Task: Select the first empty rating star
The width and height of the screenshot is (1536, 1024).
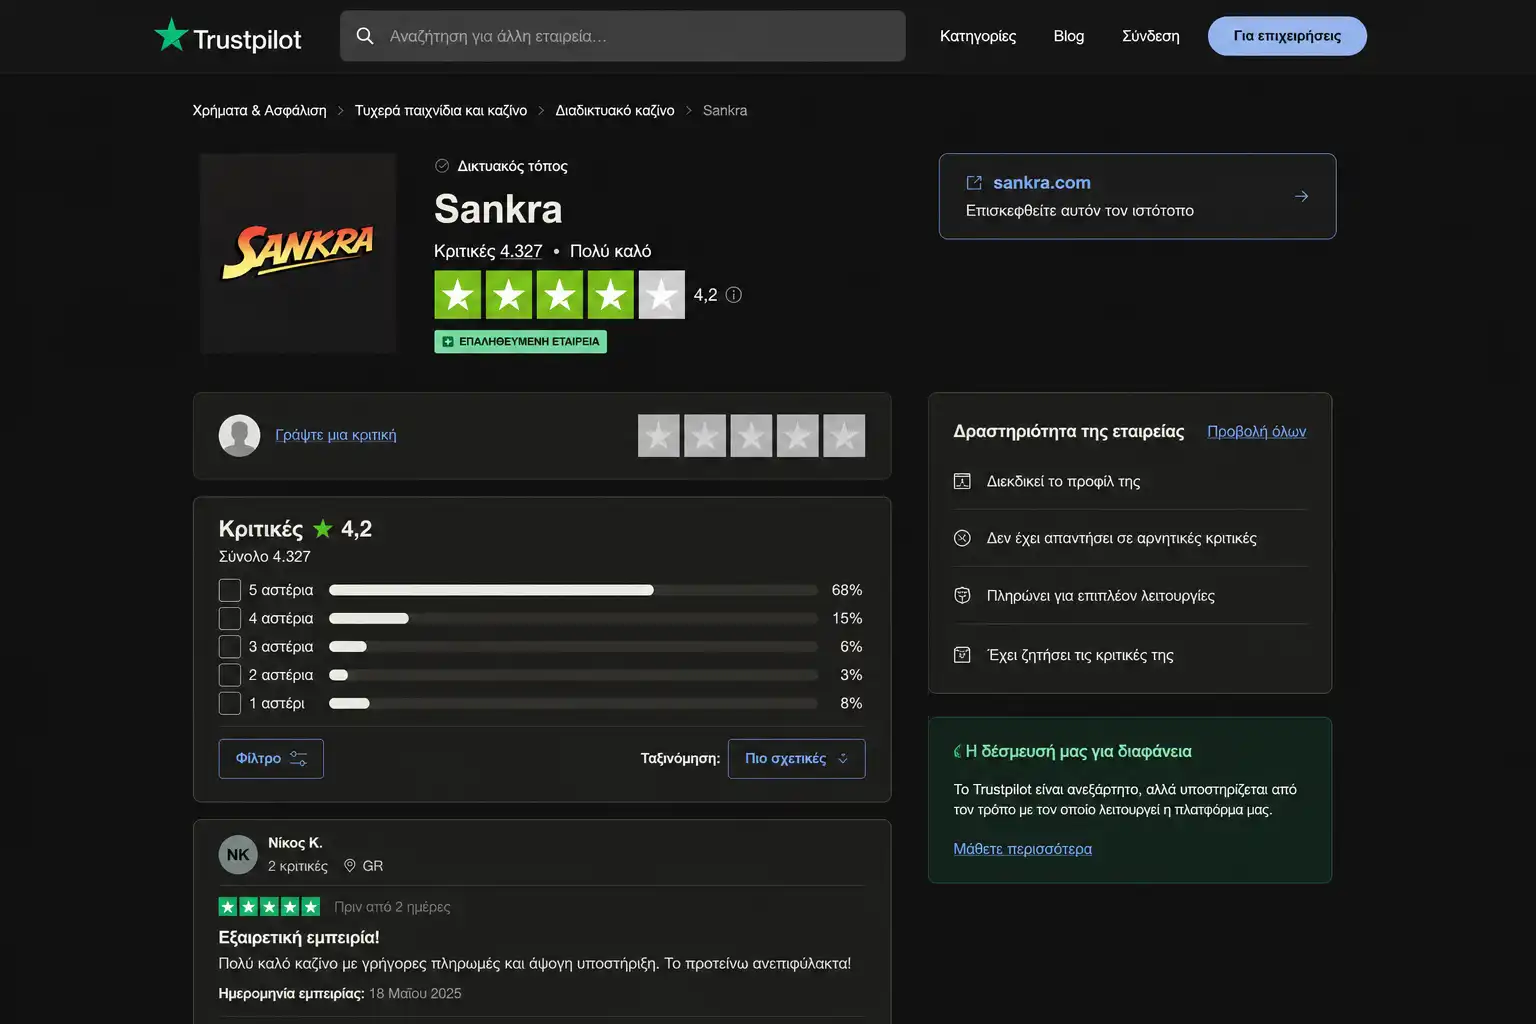Action: 659,436
